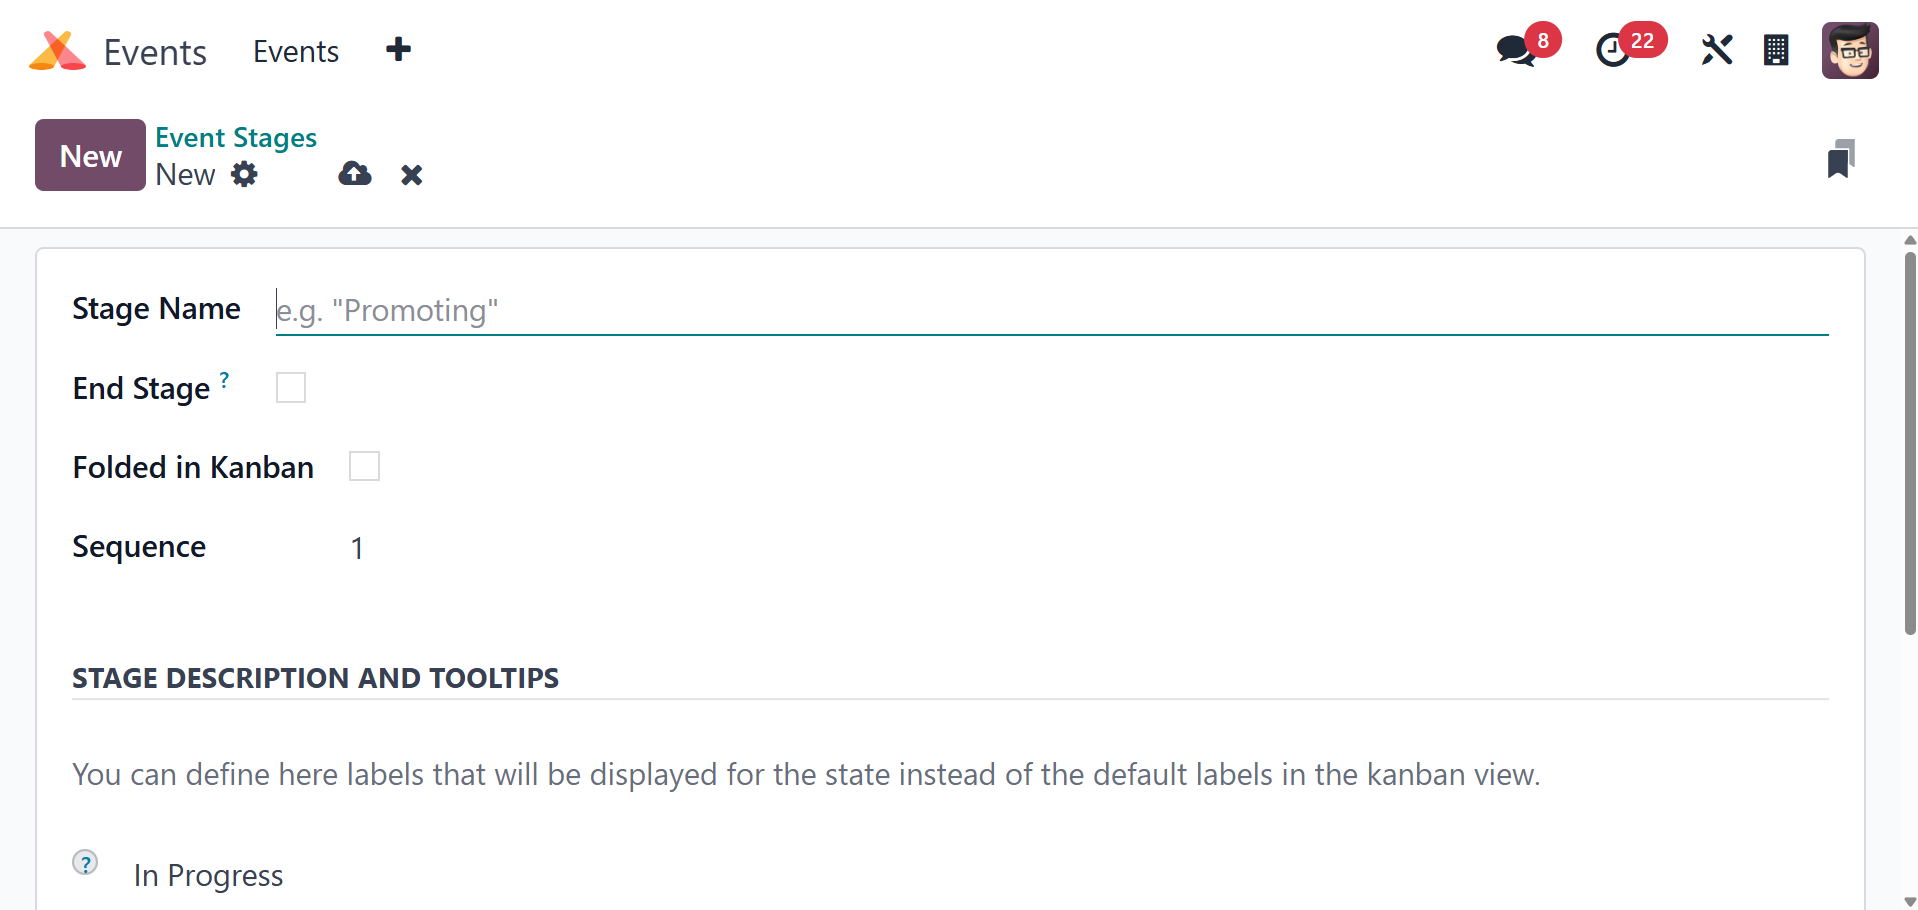Toggle the End Stage checkbox
Screen dimensions: 1918x910
click(291, 387)
